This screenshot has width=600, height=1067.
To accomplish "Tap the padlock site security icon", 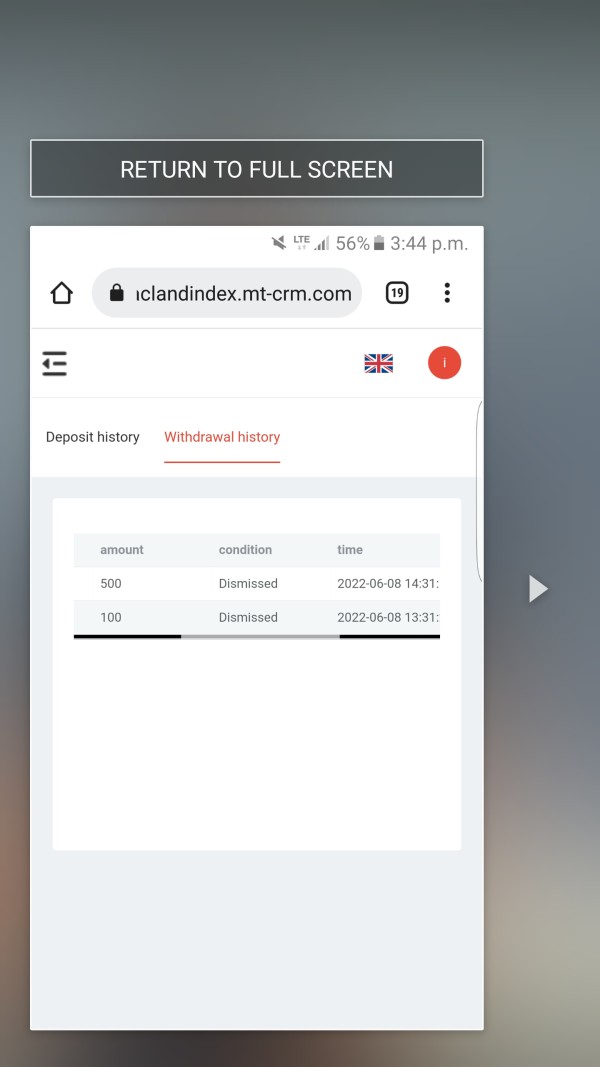I will point(117,293).
